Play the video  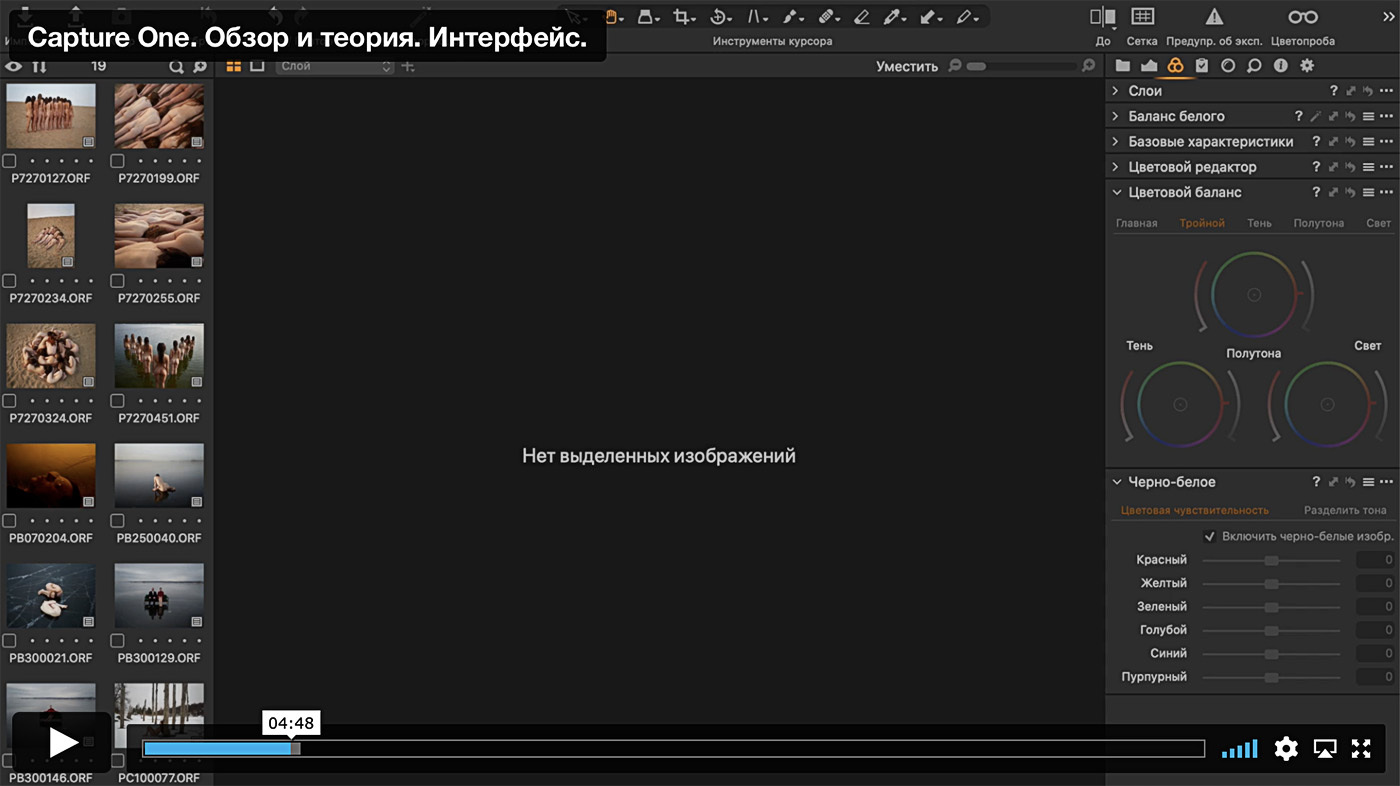62,742
